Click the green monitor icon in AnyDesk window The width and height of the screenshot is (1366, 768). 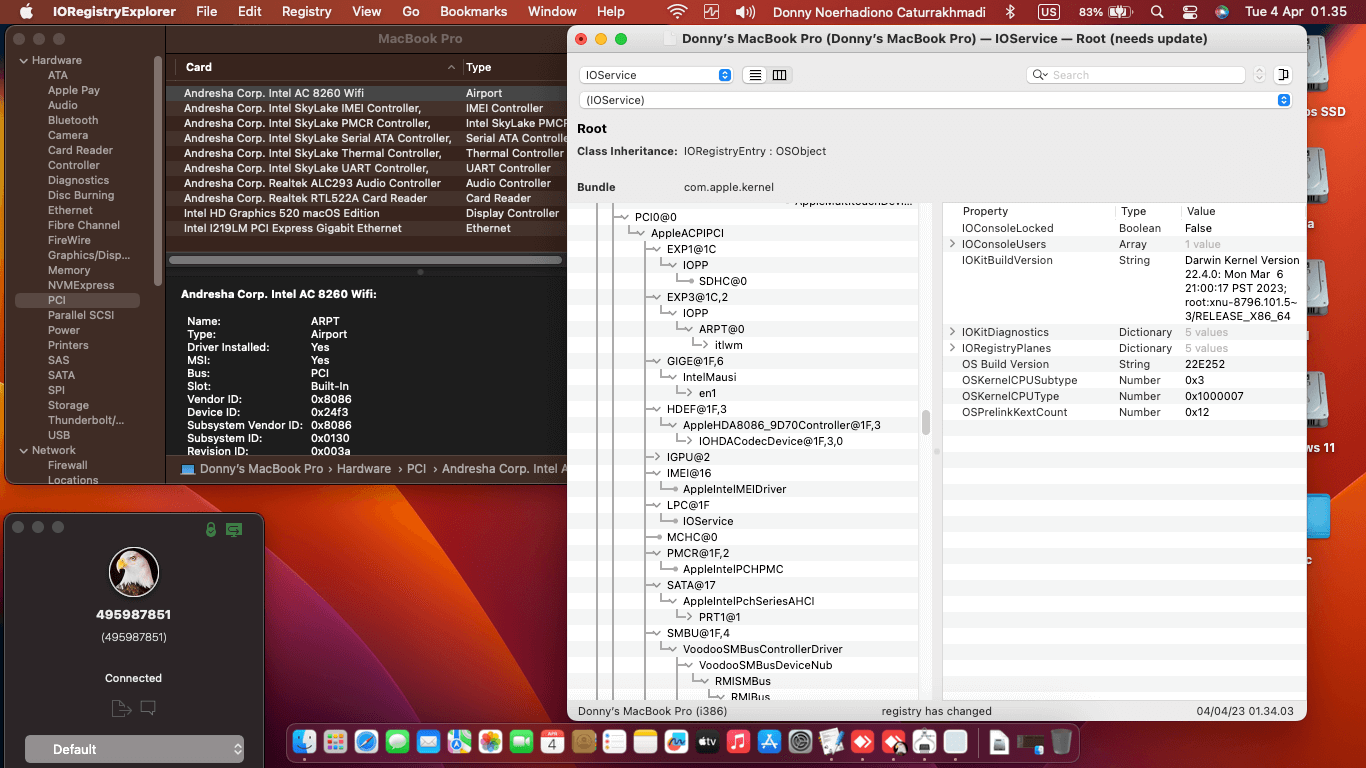pos(234,529)
